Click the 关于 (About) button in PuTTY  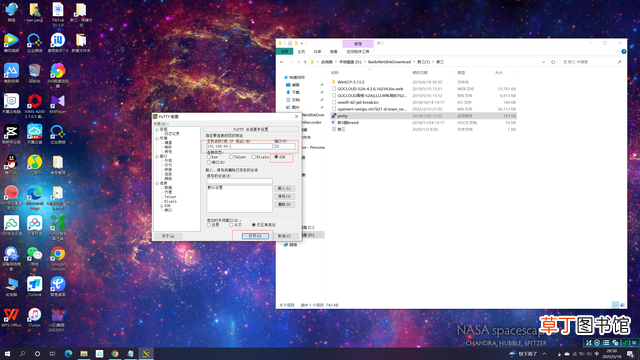click(168, 236)
